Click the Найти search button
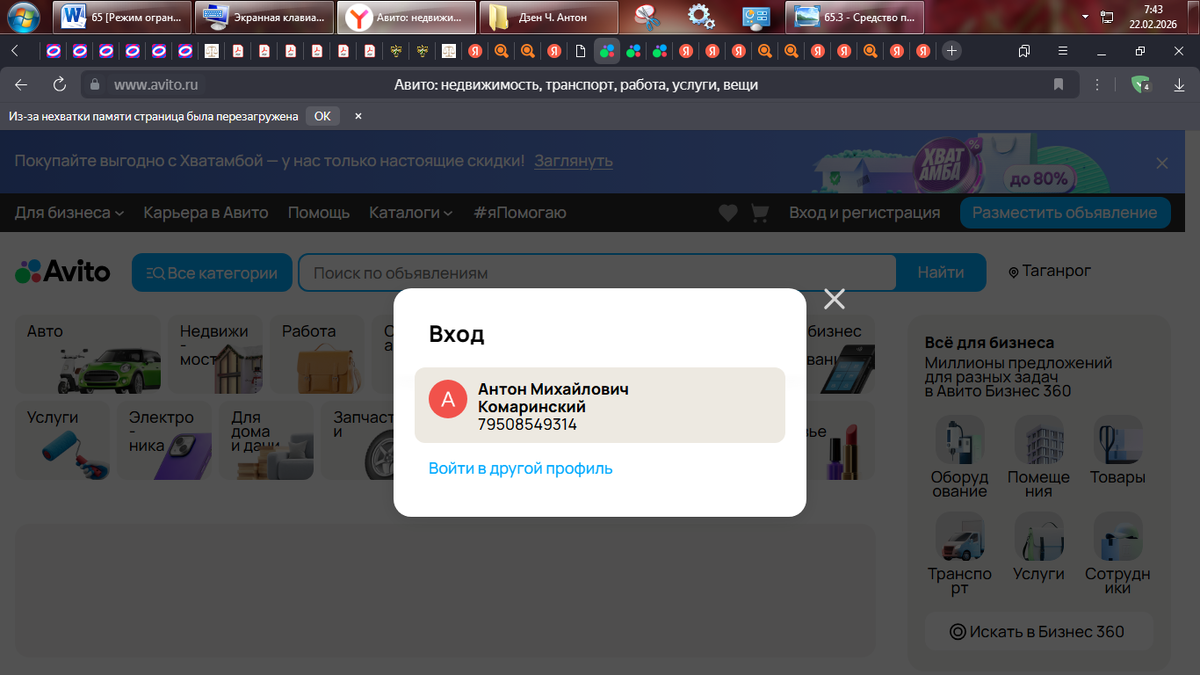 click(941, 272)
